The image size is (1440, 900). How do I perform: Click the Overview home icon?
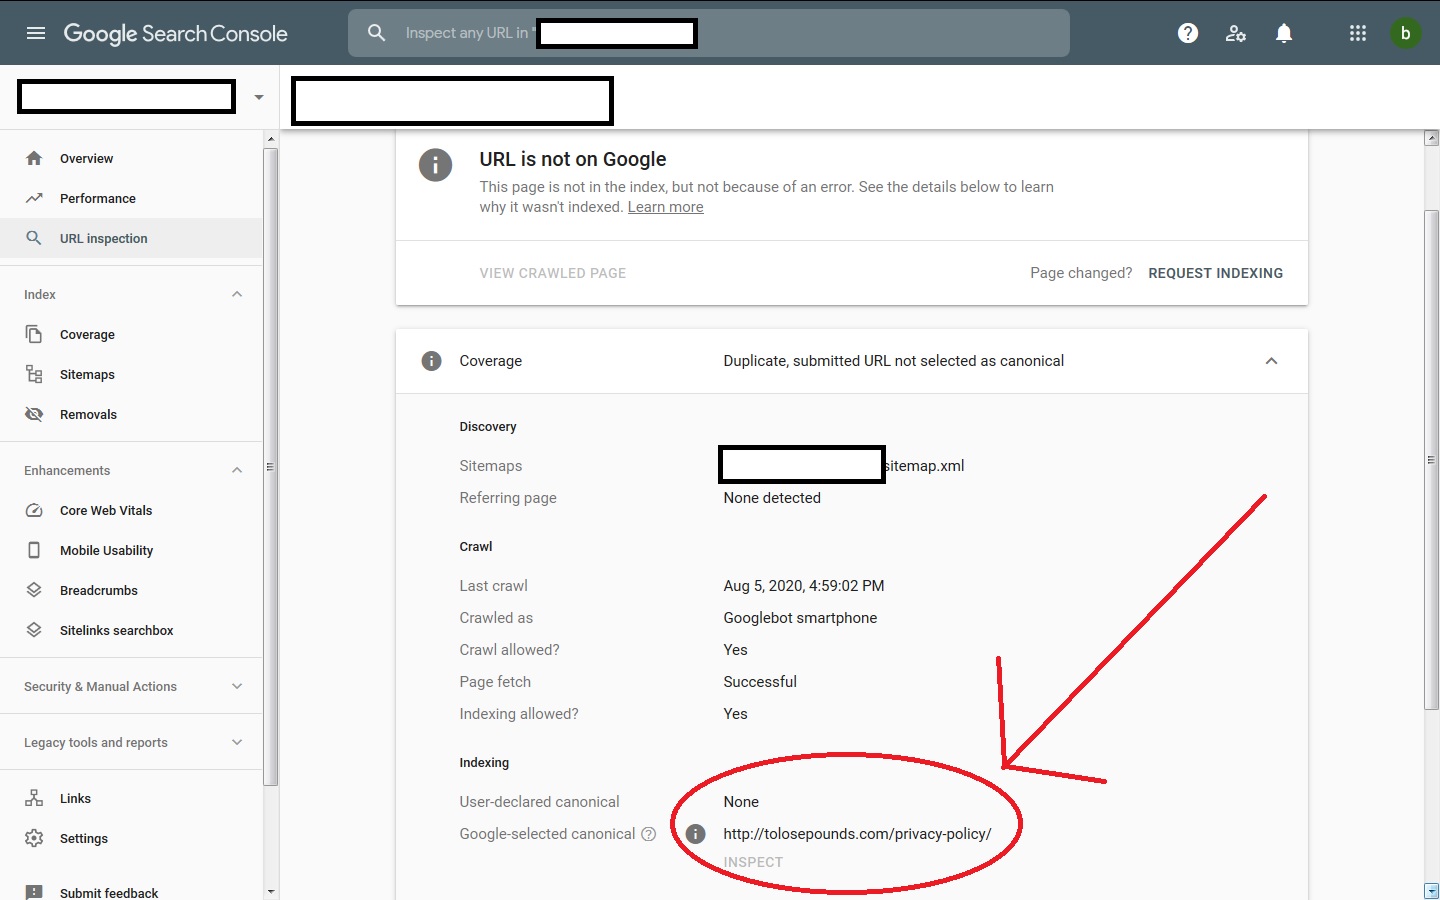(x=34, y=158)
